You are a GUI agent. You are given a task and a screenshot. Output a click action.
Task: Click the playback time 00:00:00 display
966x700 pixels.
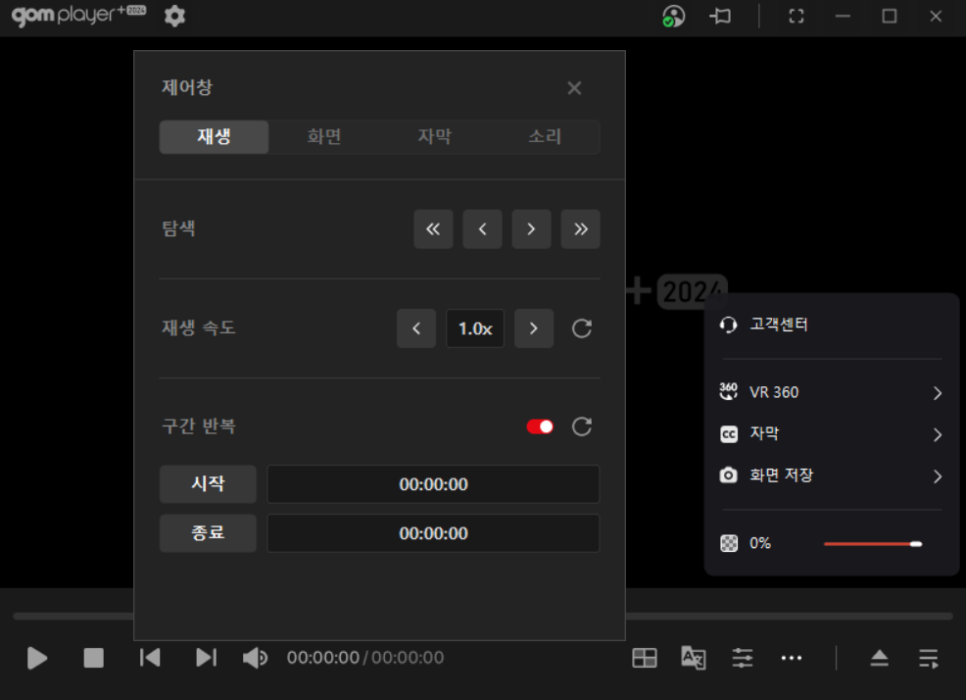(x=323, y=658)
